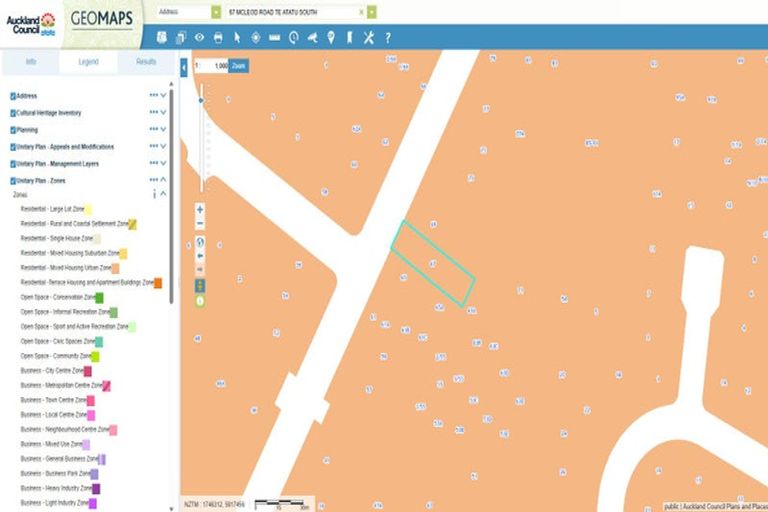
Task: Select the pointer arrow tool
Action: pos(237,37)
